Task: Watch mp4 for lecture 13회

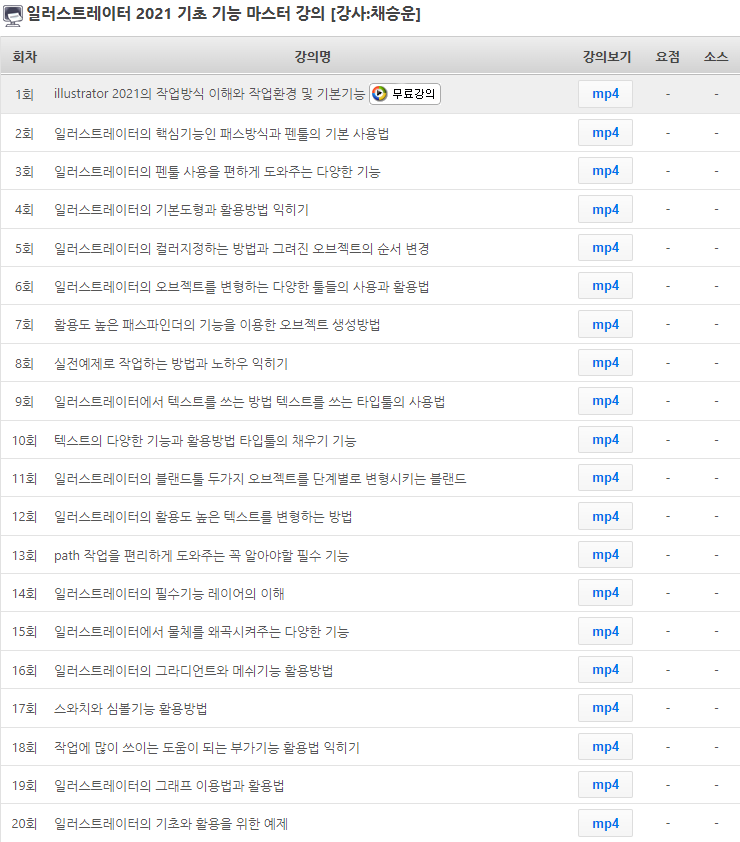Action: click(605, 555)
